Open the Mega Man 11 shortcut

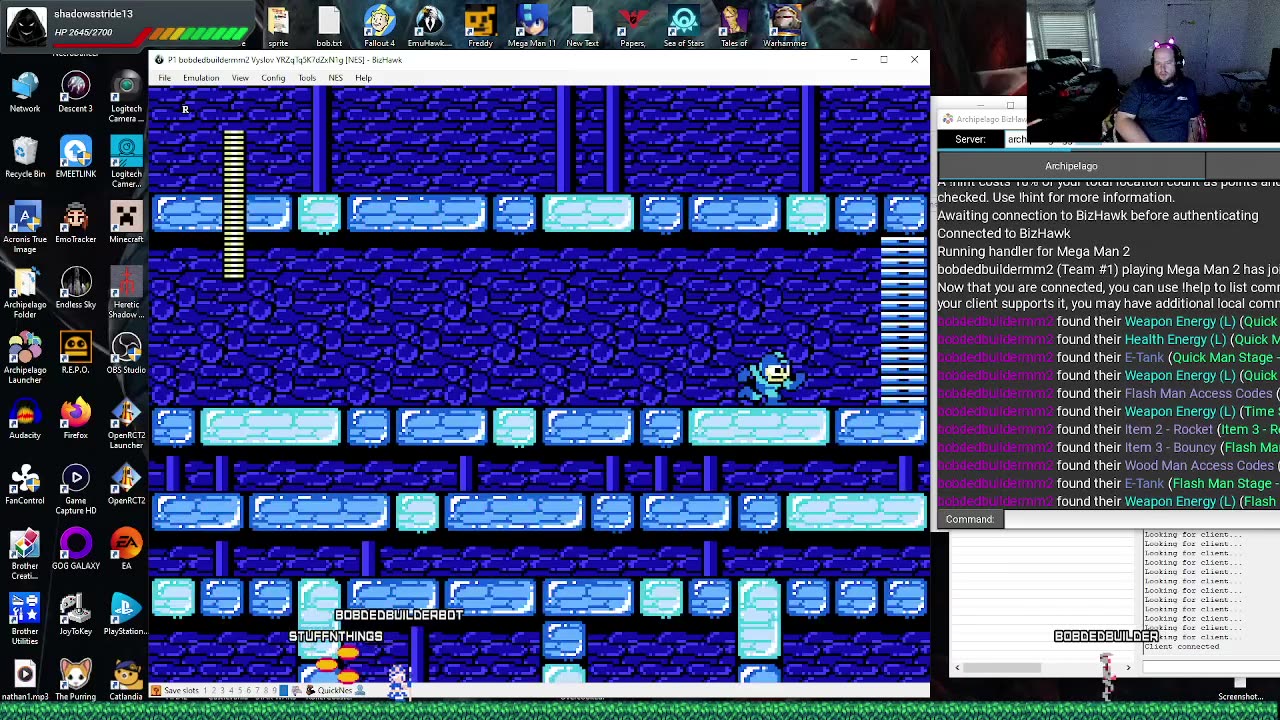(x=531, y=25)
